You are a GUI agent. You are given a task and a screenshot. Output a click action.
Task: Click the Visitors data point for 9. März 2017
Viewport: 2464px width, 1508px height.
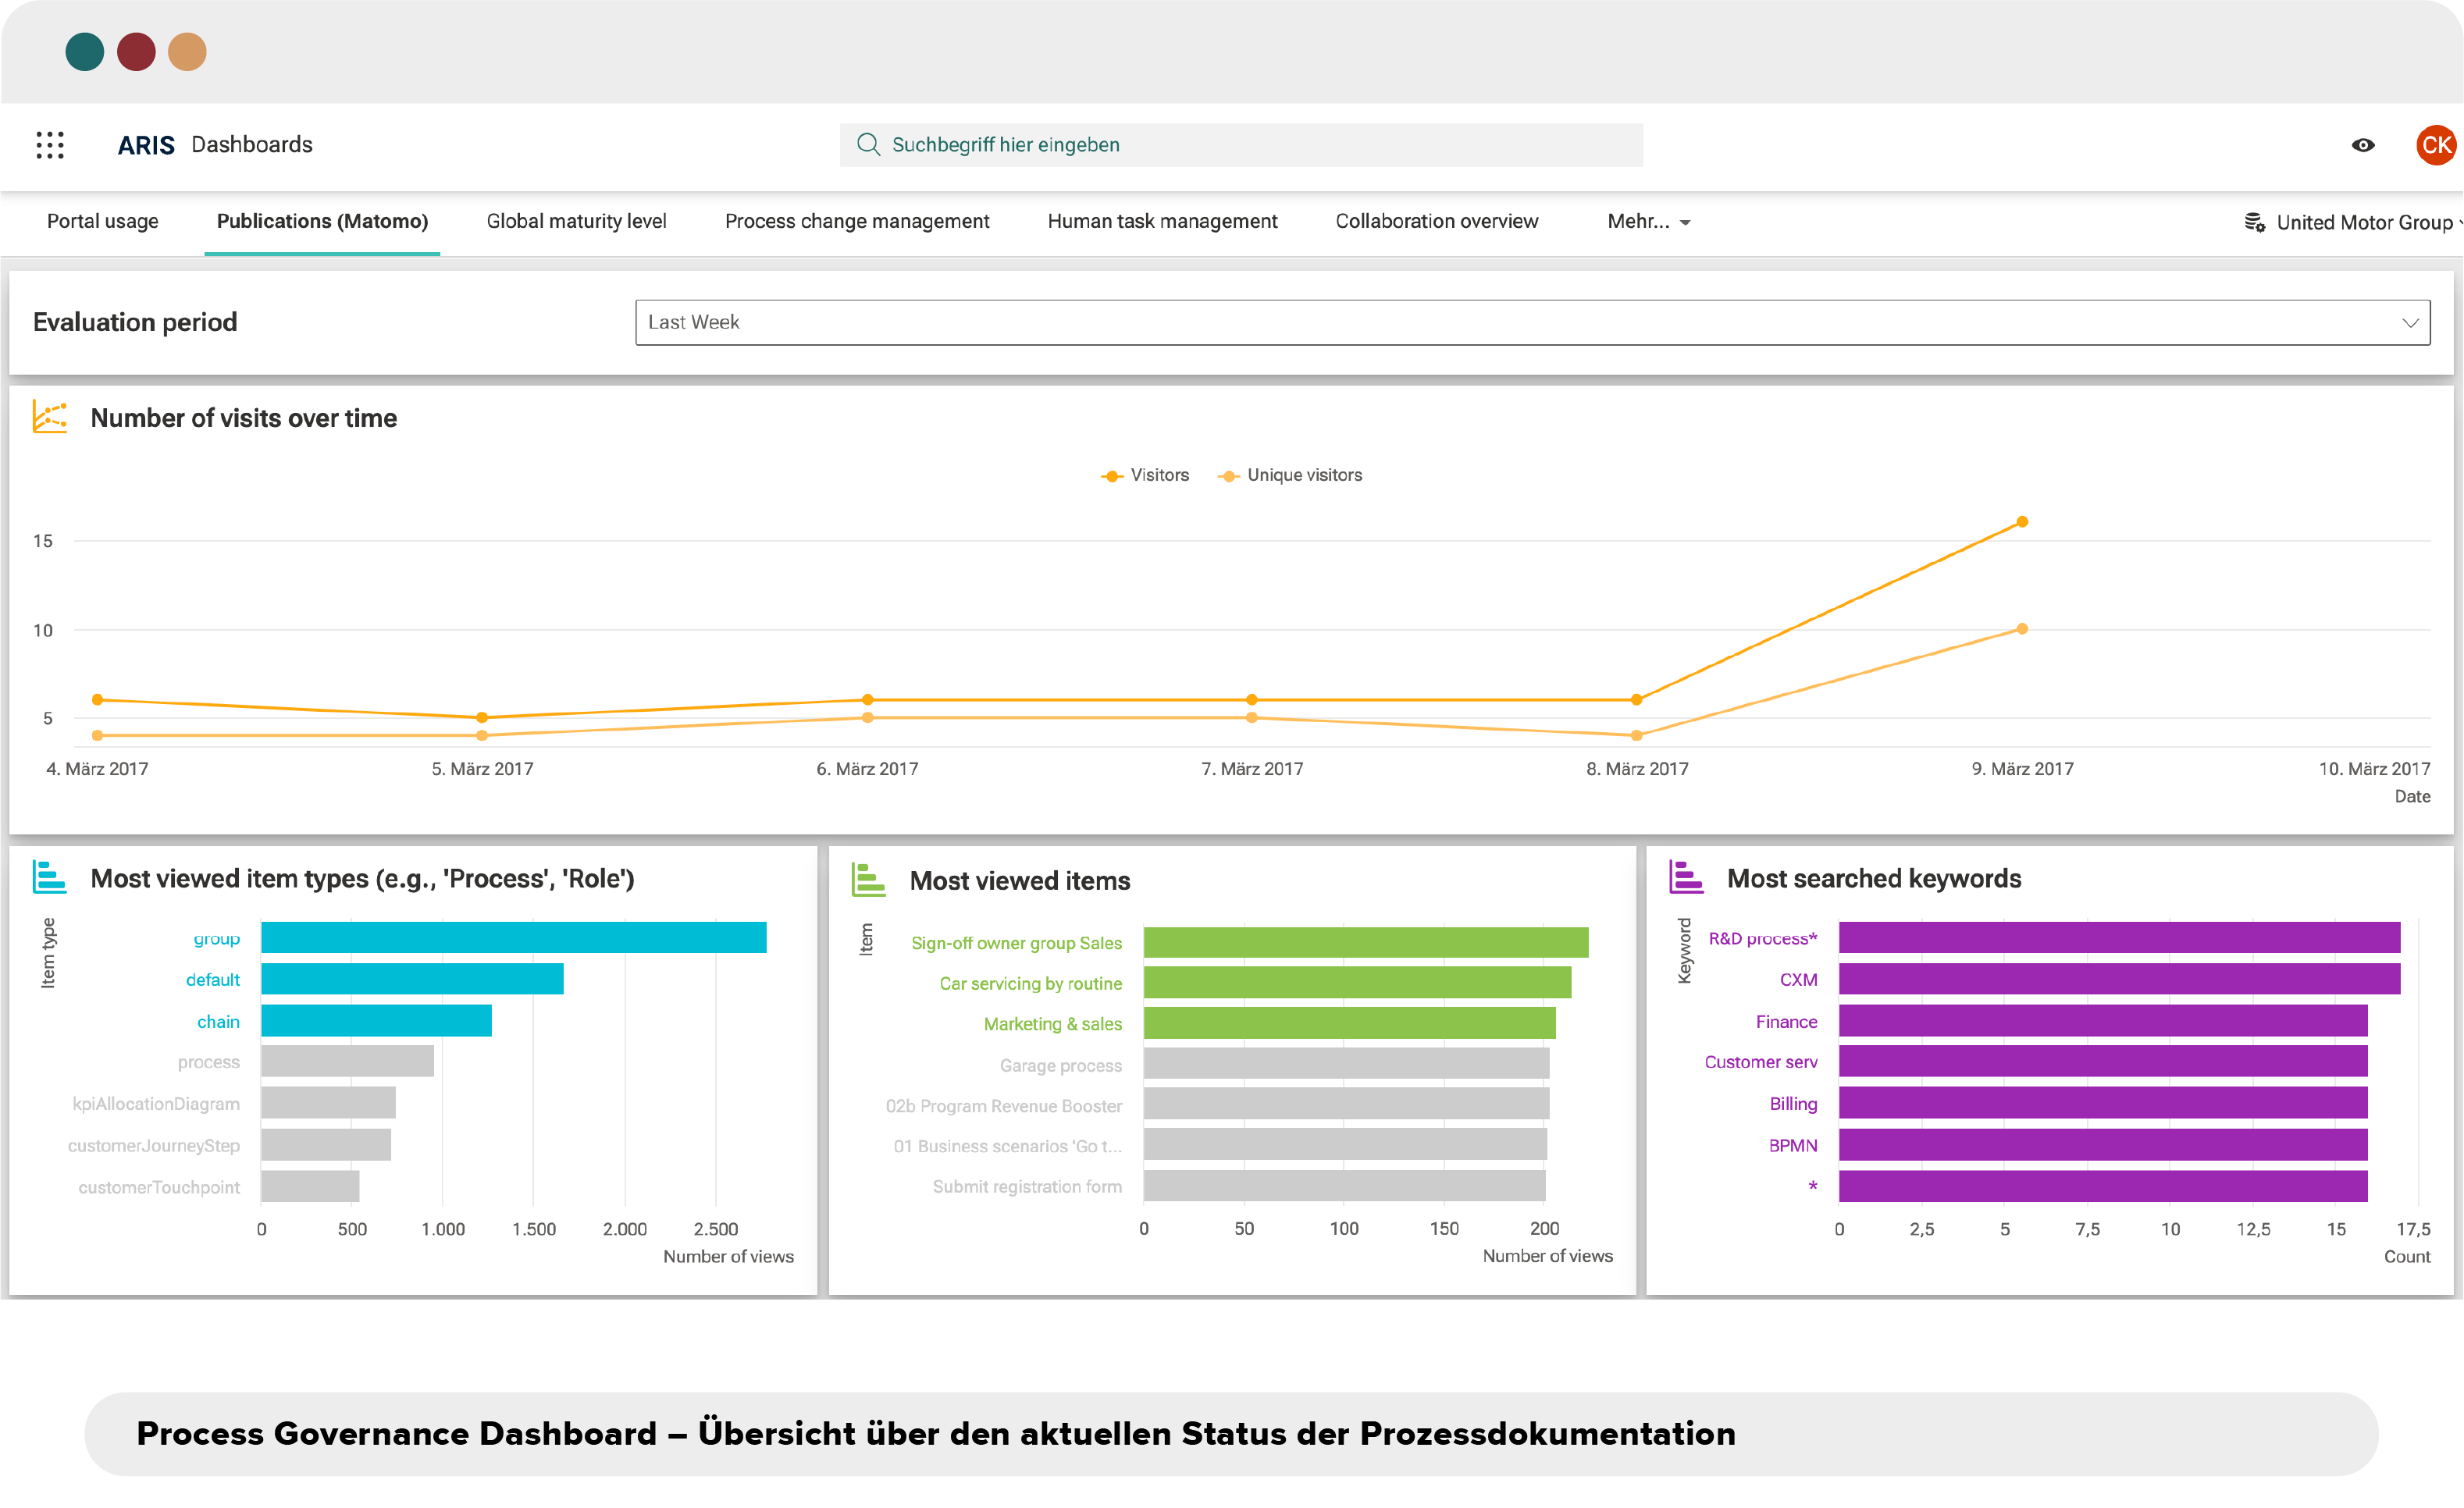point(2022,522)
